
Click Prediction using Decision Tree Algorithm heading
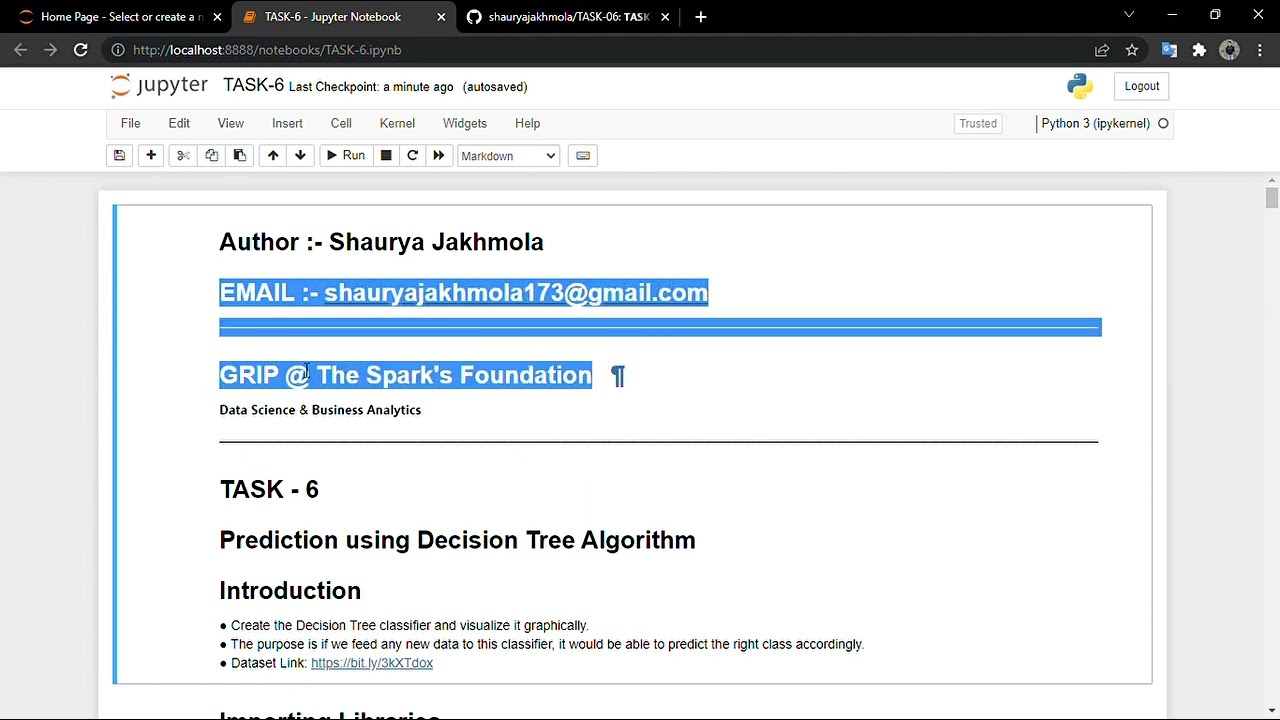pyautogui.click(x=457, y=540)
